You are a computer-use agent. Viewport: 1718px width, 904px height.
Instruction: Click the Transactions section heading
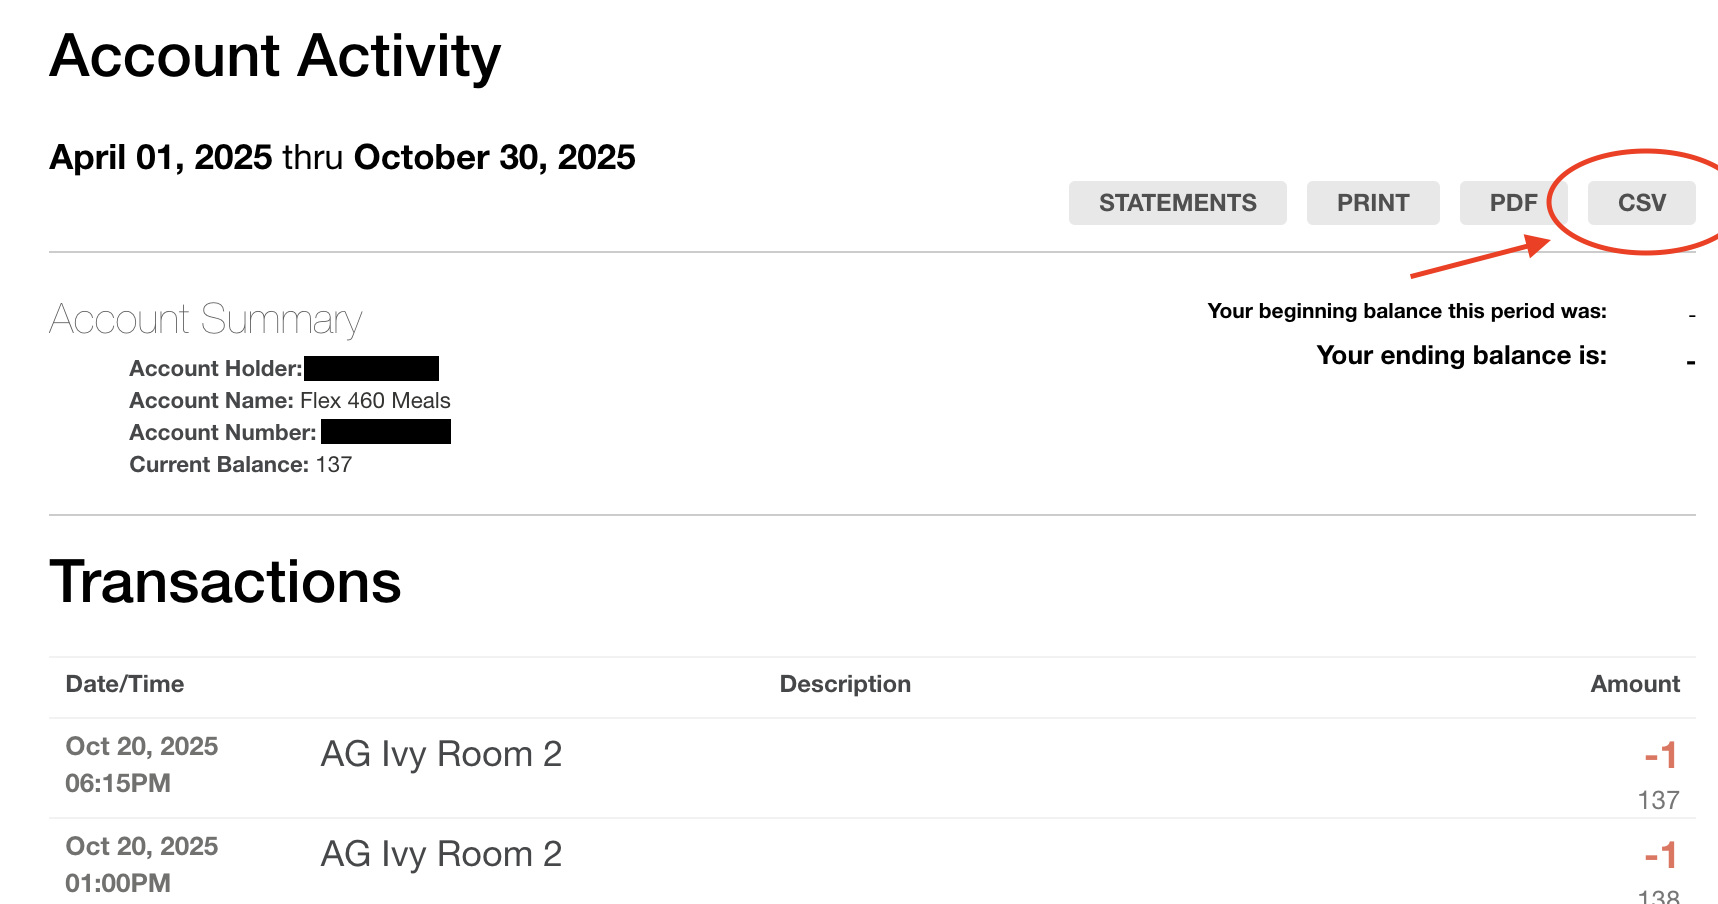point(225,582)
